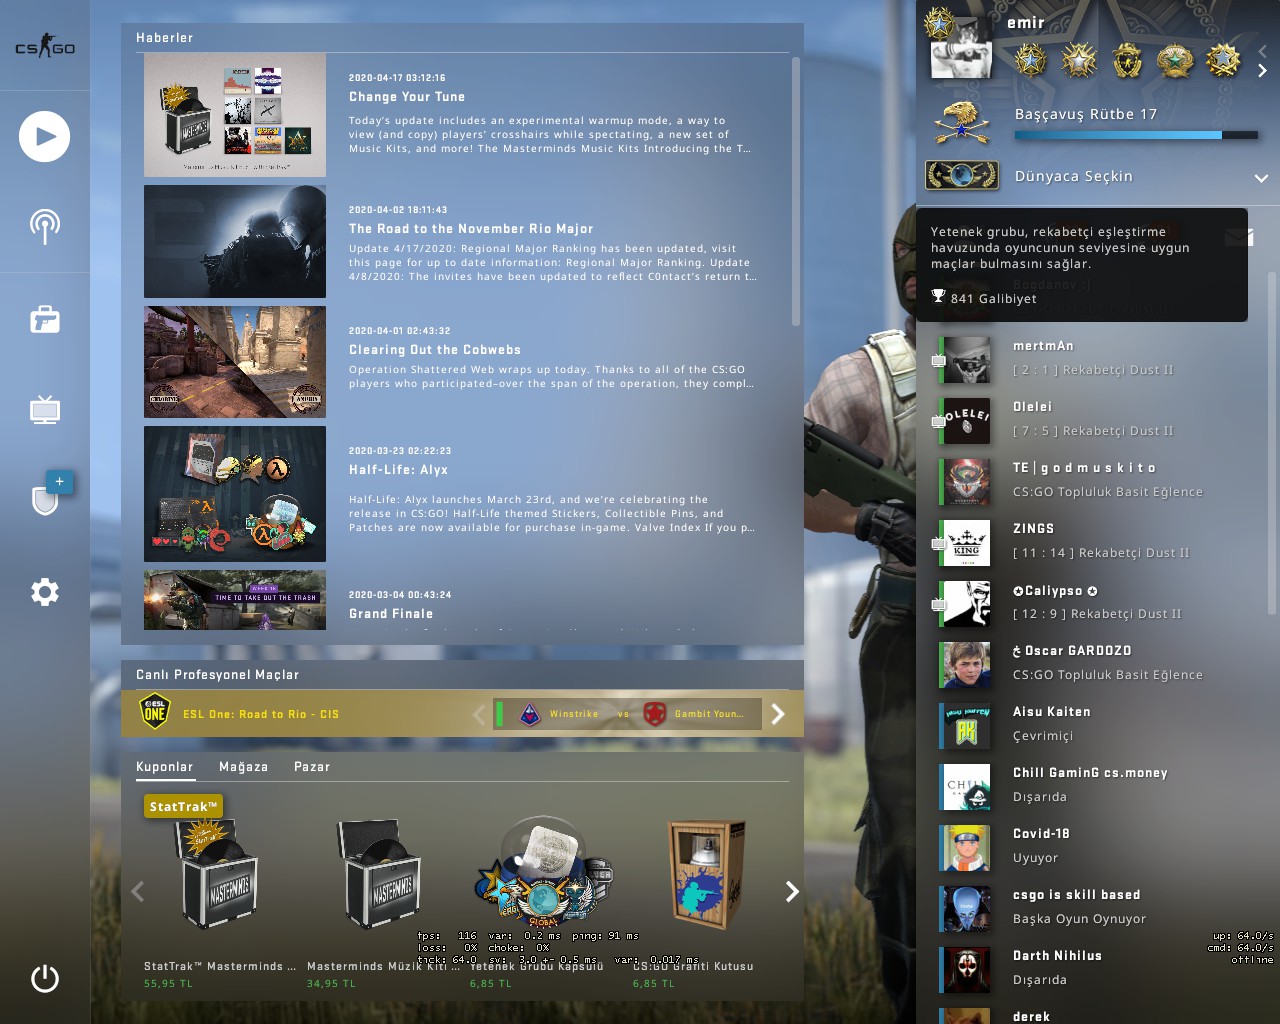Switch to the Mağaza tab
This screenshot has width=1280, height=1024.
tap(243, 767)
